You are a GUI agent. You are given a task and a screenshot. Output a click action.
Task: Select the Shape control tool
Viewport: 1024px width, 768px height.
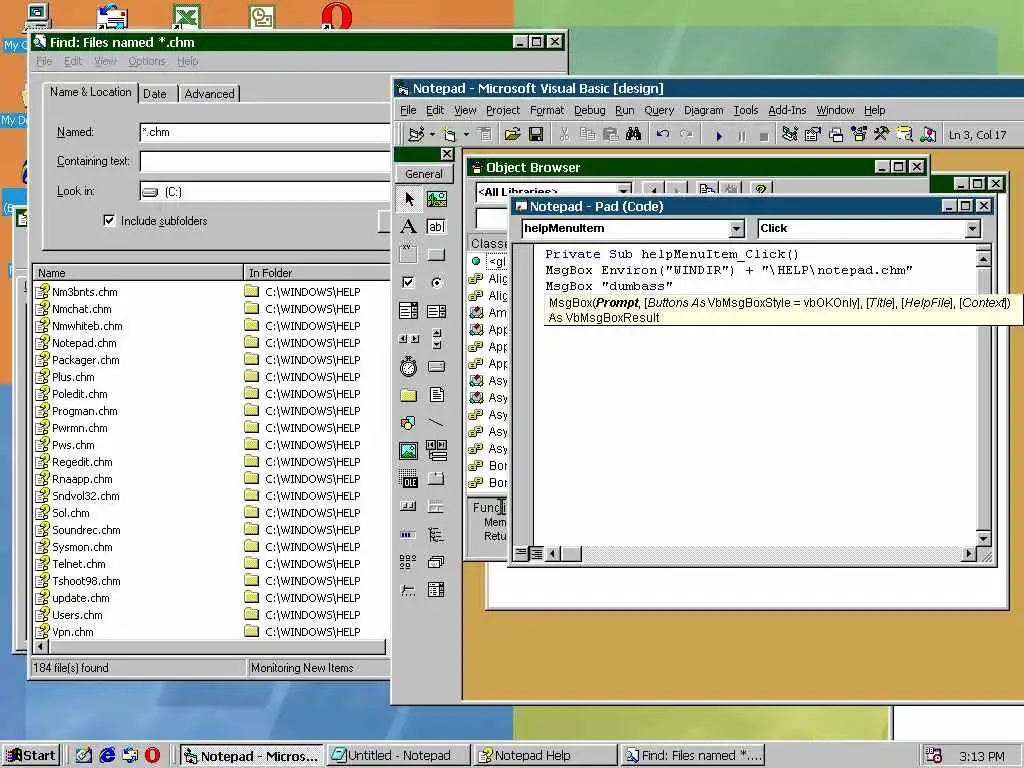pyautogui.click(x=408, y=423)
